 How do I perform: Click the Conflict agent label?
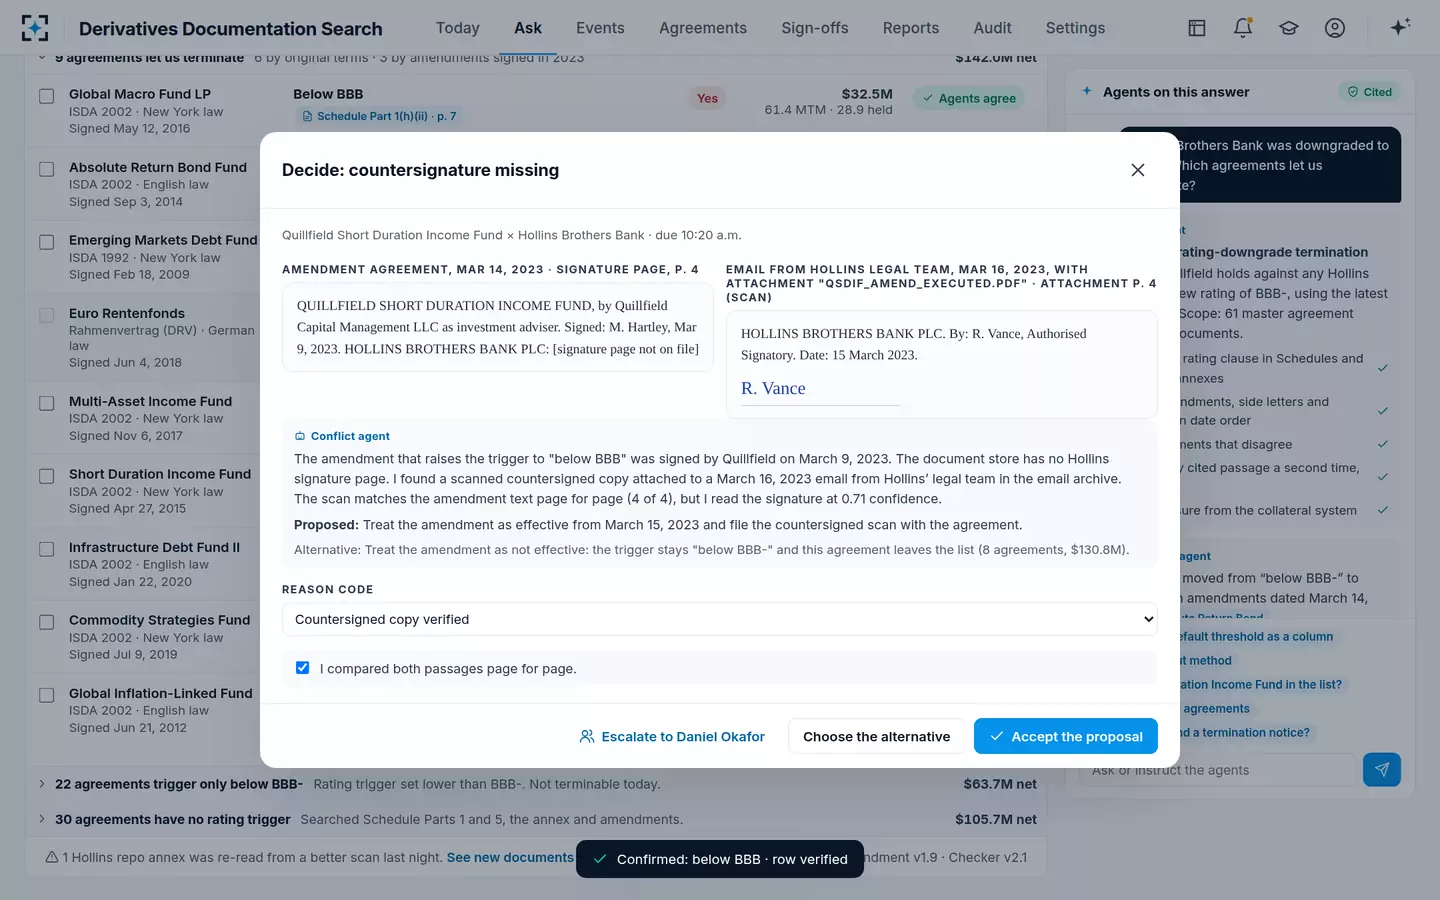342,436
